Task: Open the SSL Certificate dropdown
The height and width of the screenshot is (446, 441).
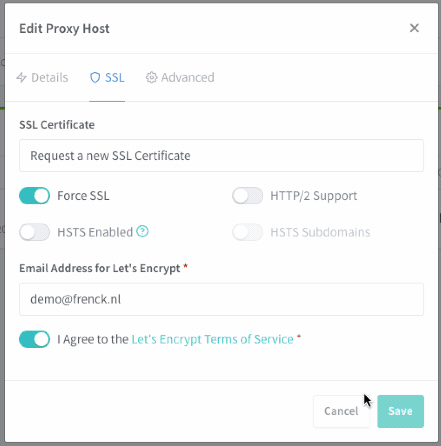Action: tap(221, 156)
